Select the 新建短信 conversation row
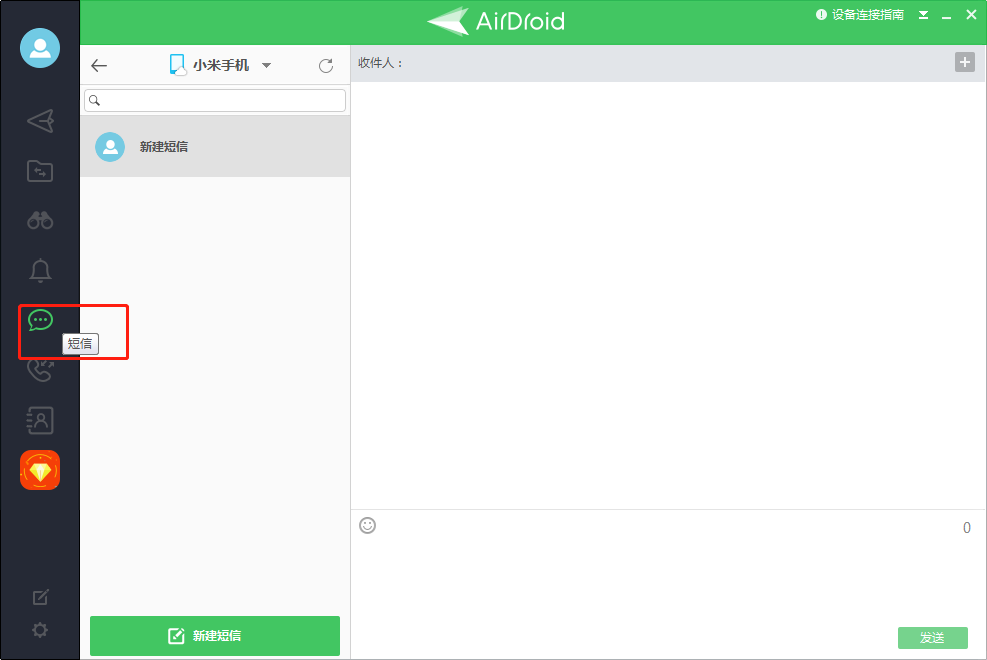The height and width of the screenshot is (660, 987). pyautogui.click(x=215, y=146)
